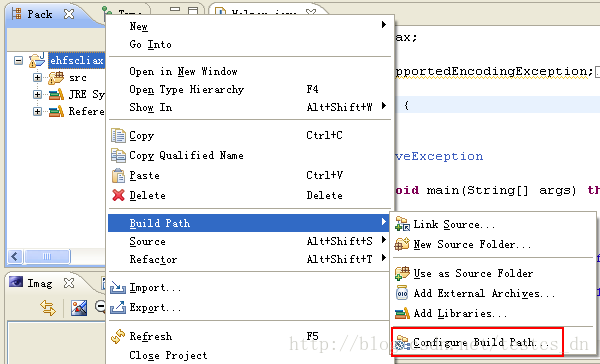Click the src package folder icon
The image size is (600, 364).
pyautogui.click(x=56, y=78)
